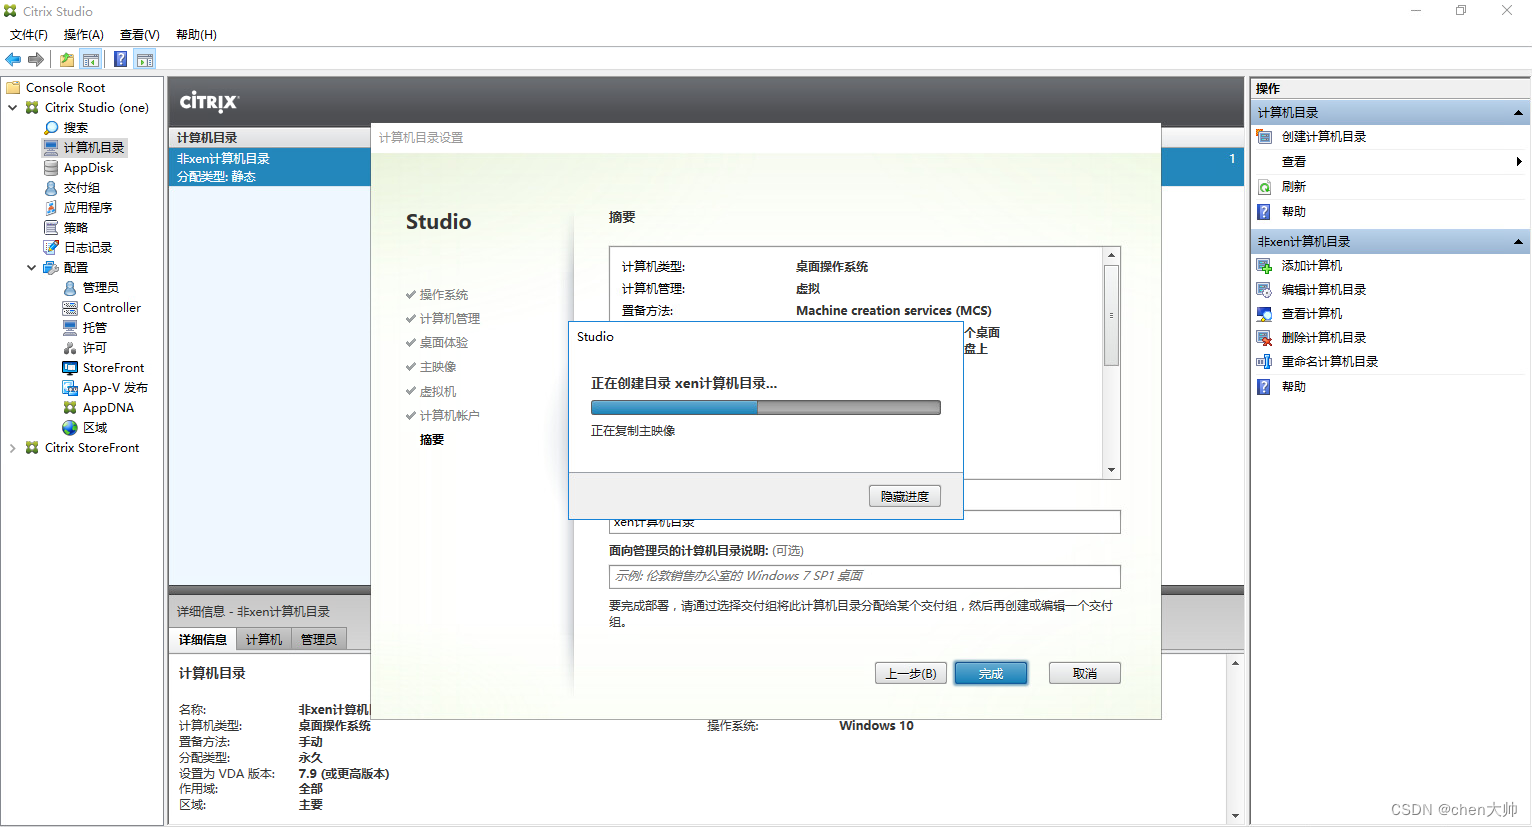
Task: Open the 操作(A) menu
Action: point(84,35)
